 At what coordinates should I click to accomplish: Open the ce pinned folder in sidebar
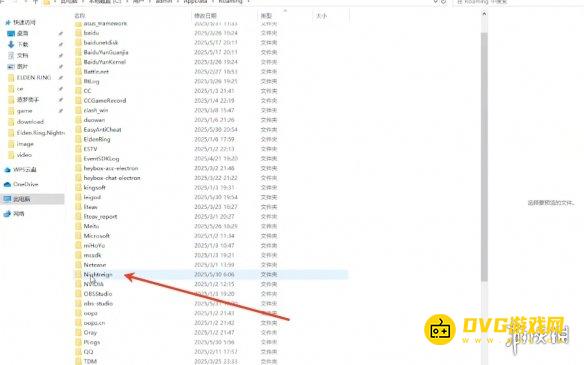(x=16, y=89)
